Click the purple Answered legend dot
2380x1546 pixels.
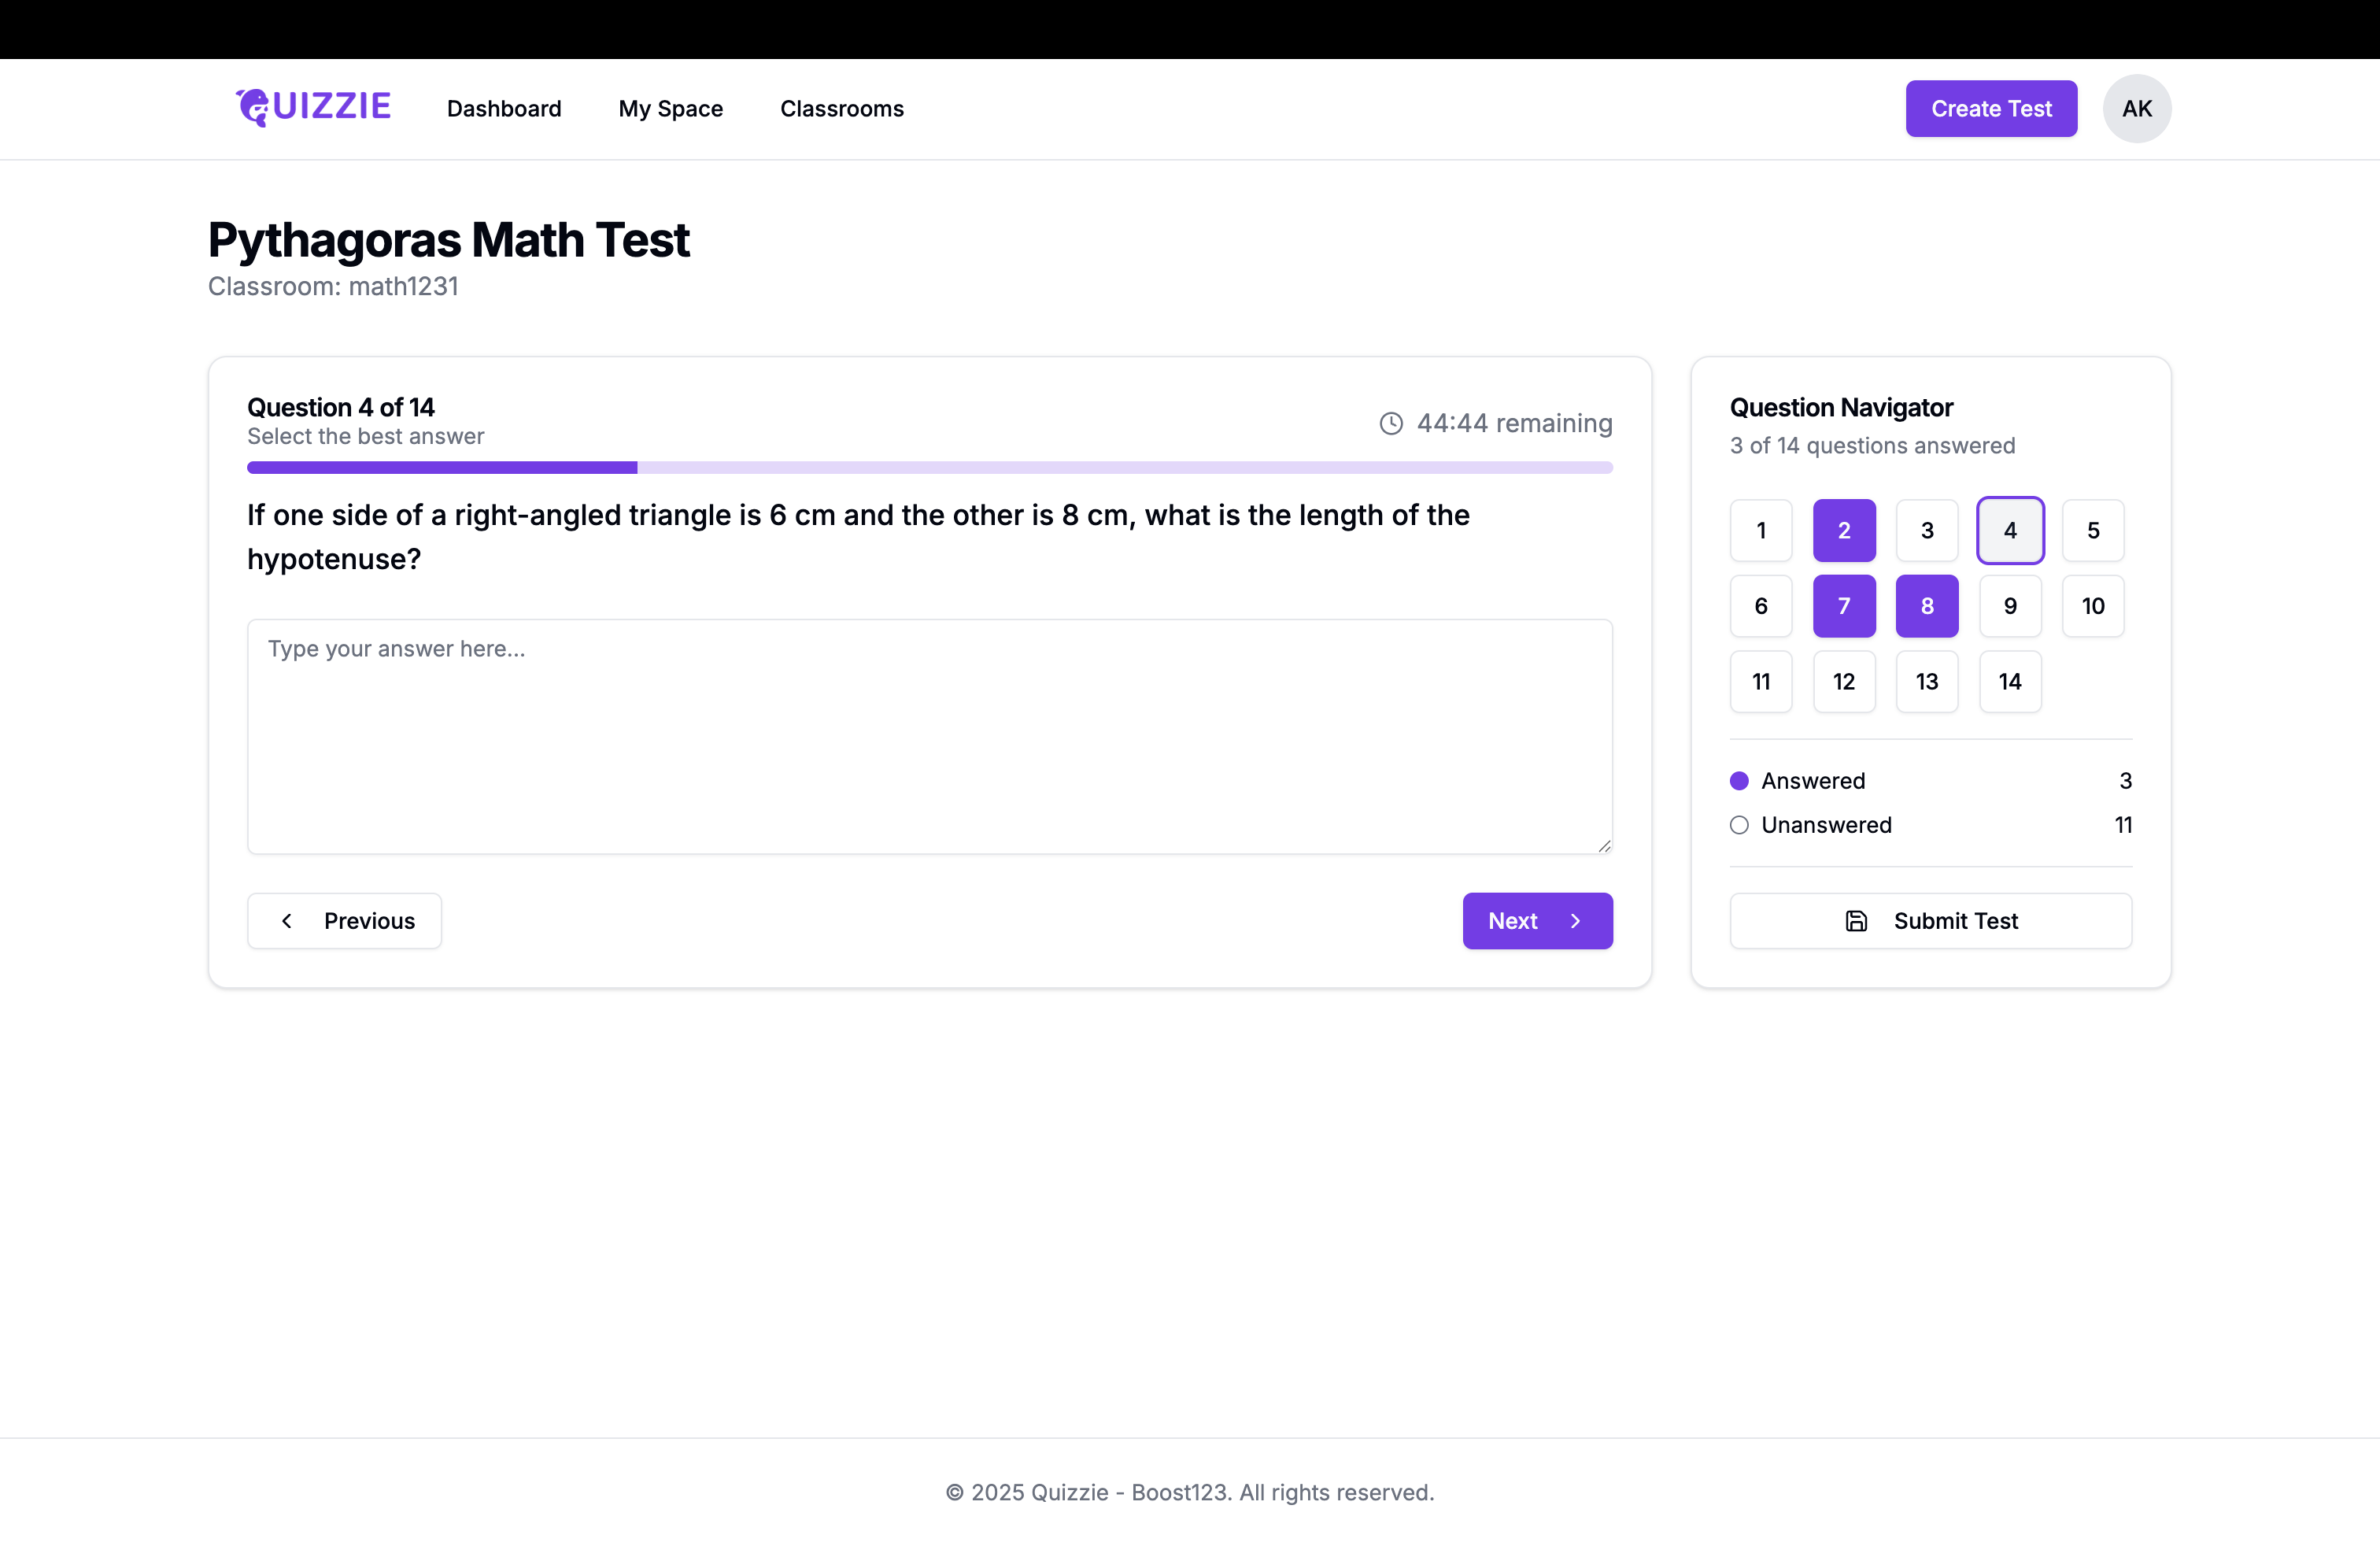(x=1739, y=781)
